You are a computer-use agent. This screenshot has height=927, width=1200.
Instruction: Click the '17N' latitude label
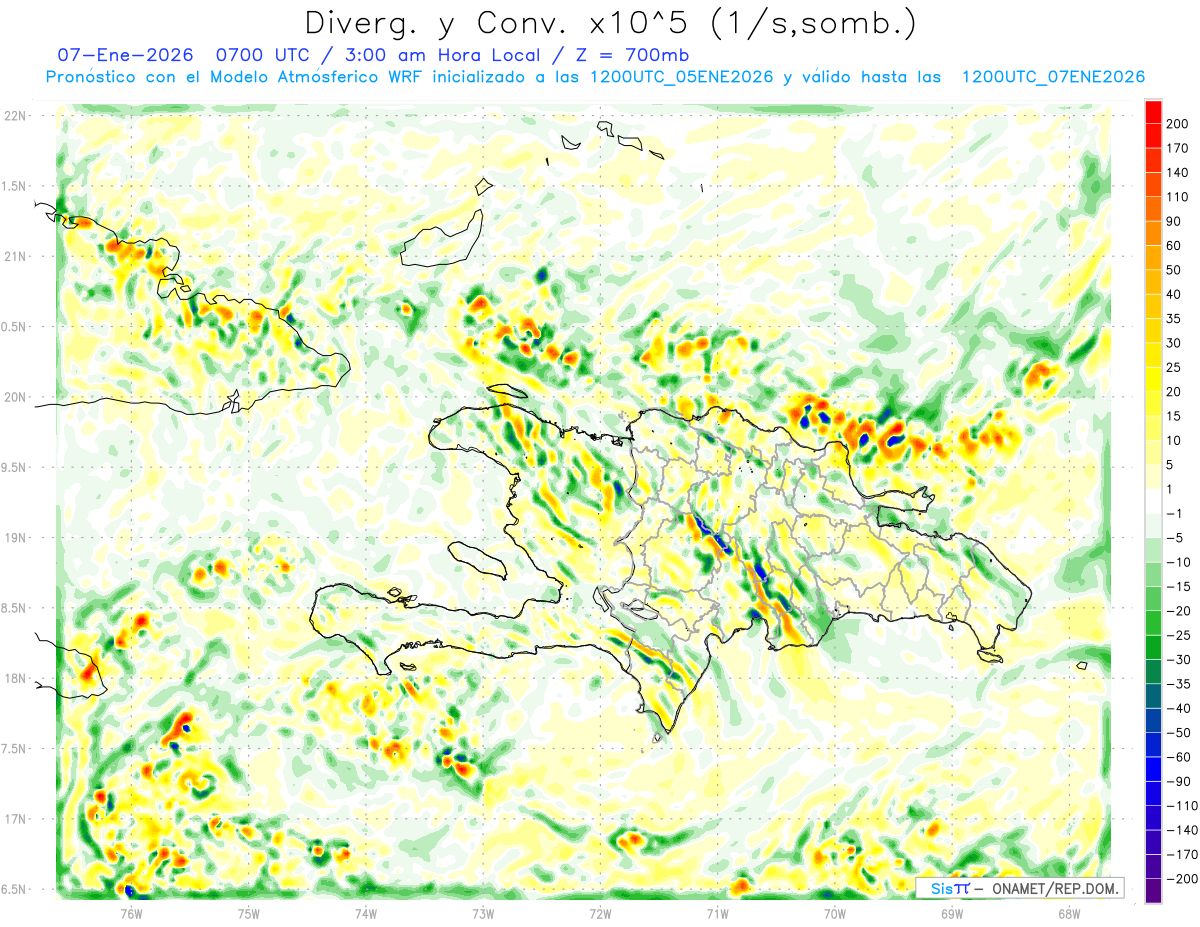(15, 819)
